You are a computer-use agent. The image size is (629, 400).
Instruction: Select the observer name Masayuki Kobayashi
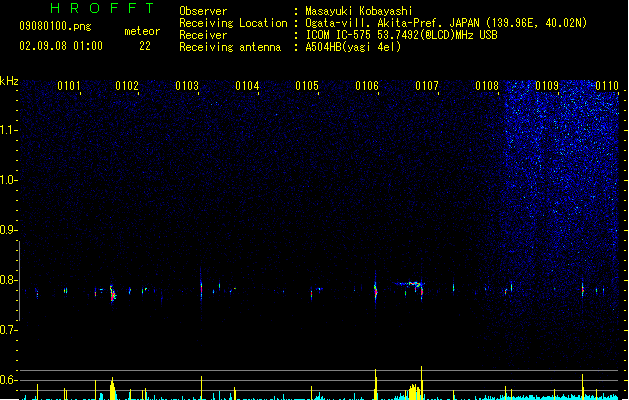(359, 11)
